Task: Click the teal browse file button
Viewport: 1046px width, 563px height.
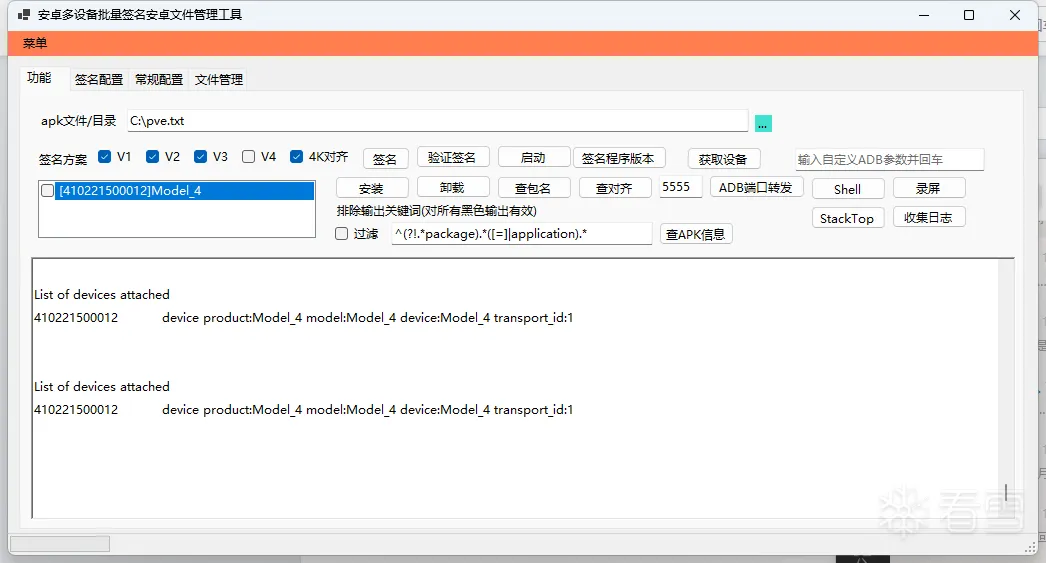Action: pyautogui.click(x=763, y=123)
